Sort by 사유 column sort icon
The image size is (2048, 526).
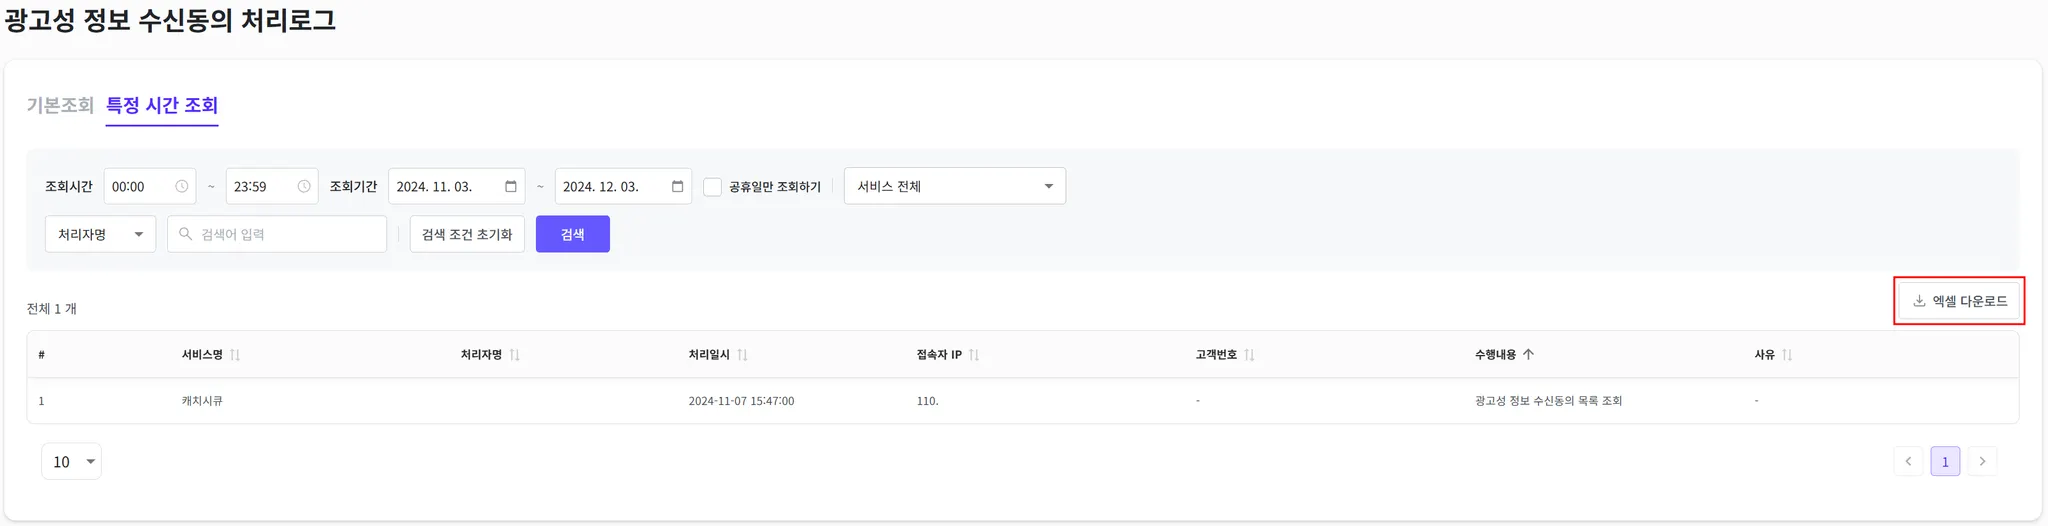tap(1787, 355)
